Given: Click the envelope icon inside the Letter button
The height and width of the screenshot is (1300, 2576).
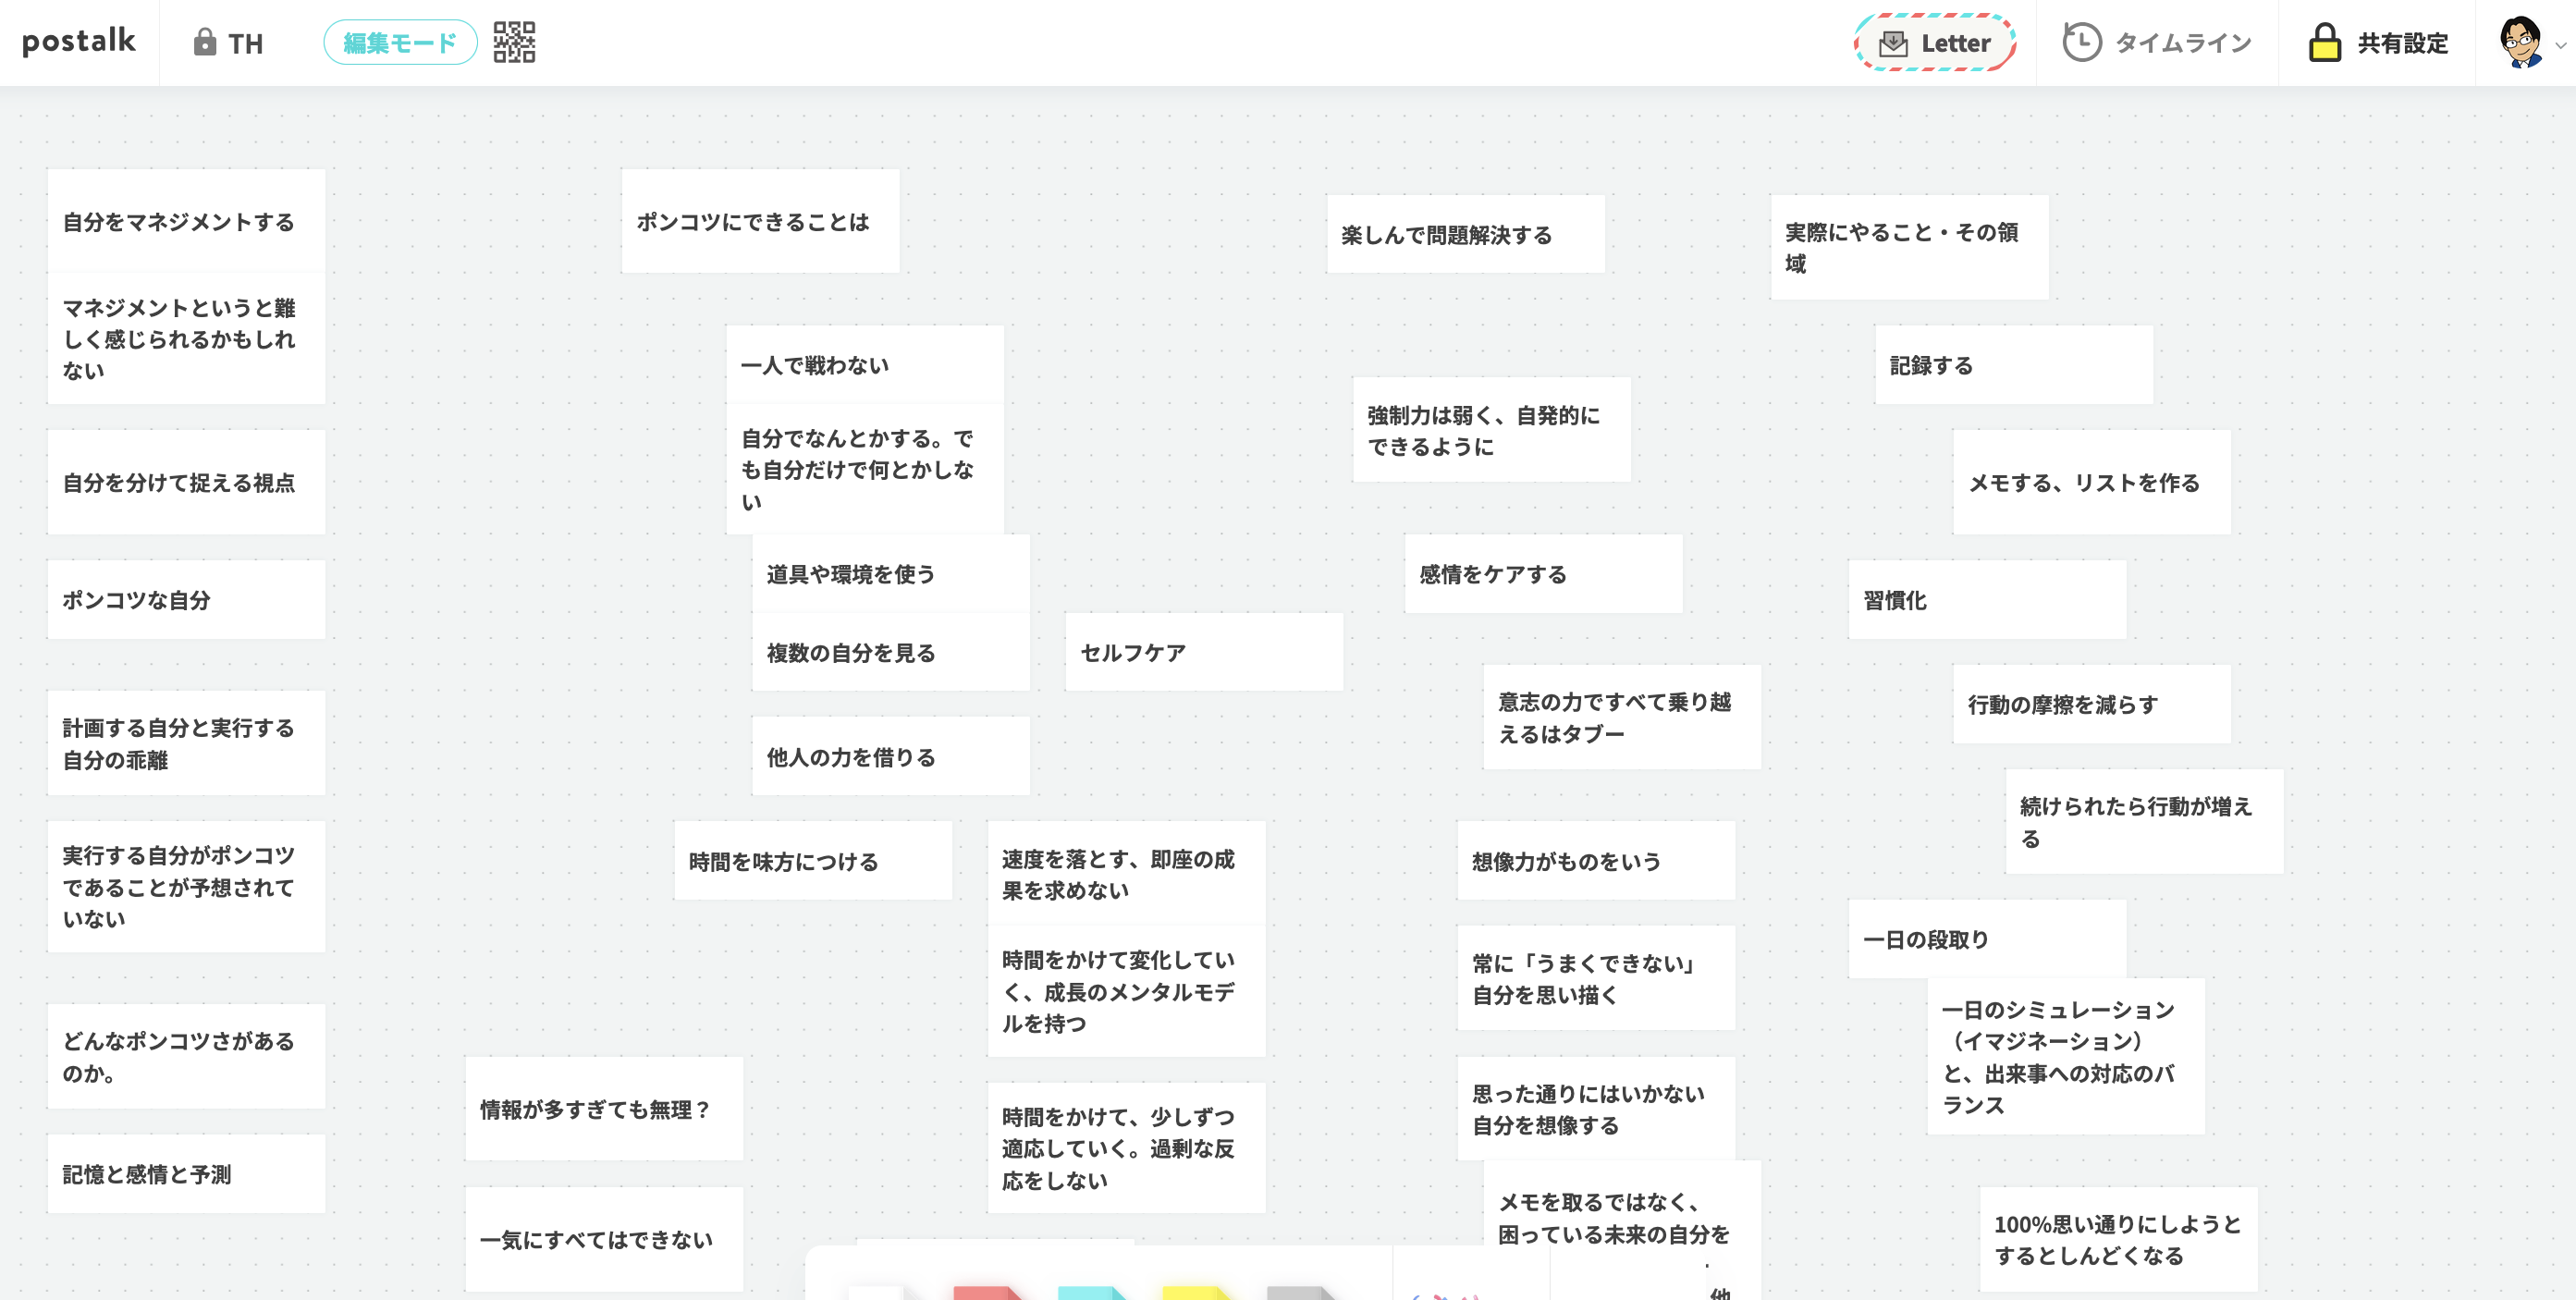Looking at the screenshot, I should [x=1893, y=43].
